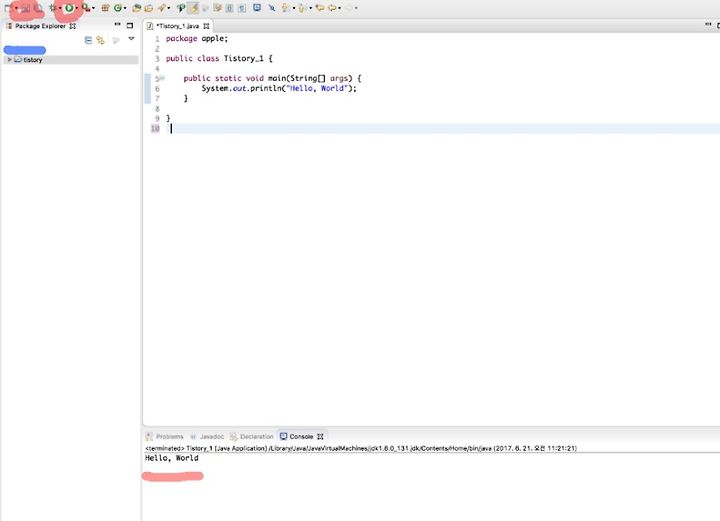This screenshot has width=720, height=521.
Task: Close the Console view tab
Action: 320,437
